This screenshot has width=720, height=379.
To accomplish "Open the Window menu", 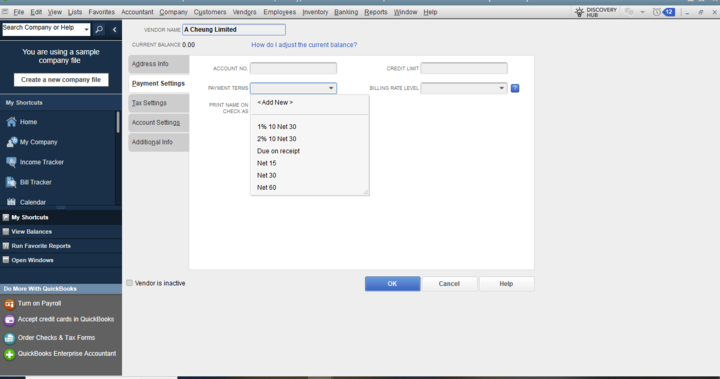I will pyautogui.click(x=405, y=12).
